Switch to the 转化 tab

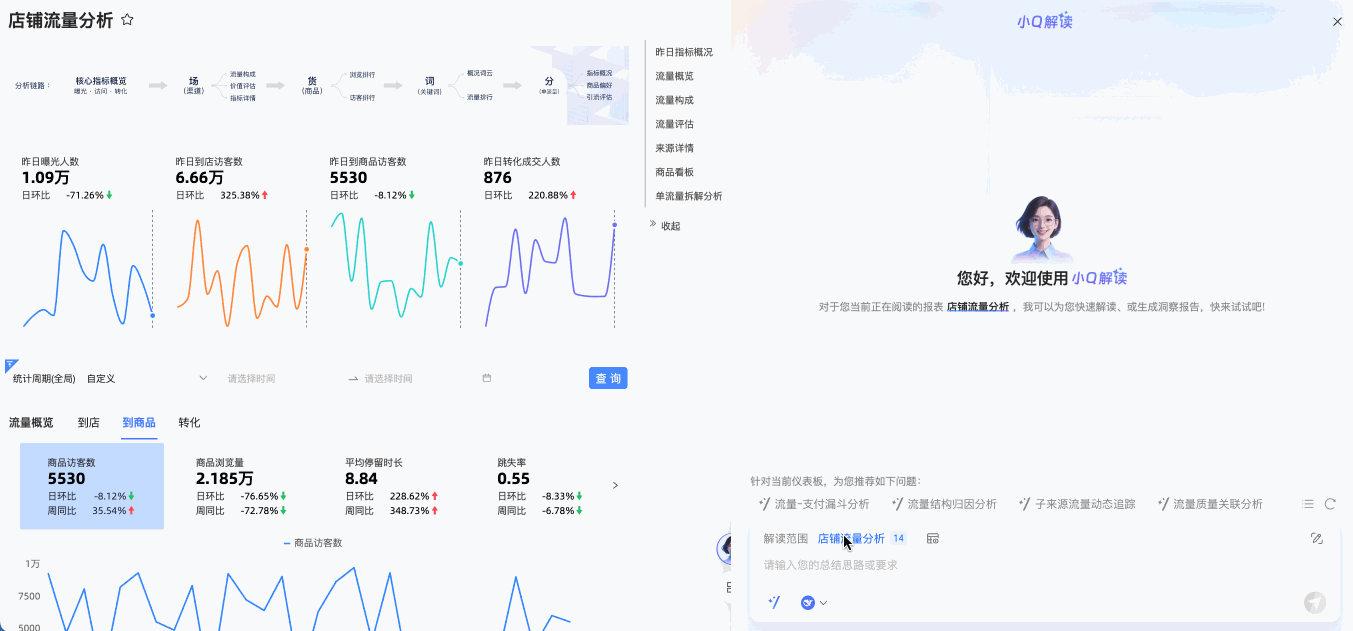[x=190, y=423]
